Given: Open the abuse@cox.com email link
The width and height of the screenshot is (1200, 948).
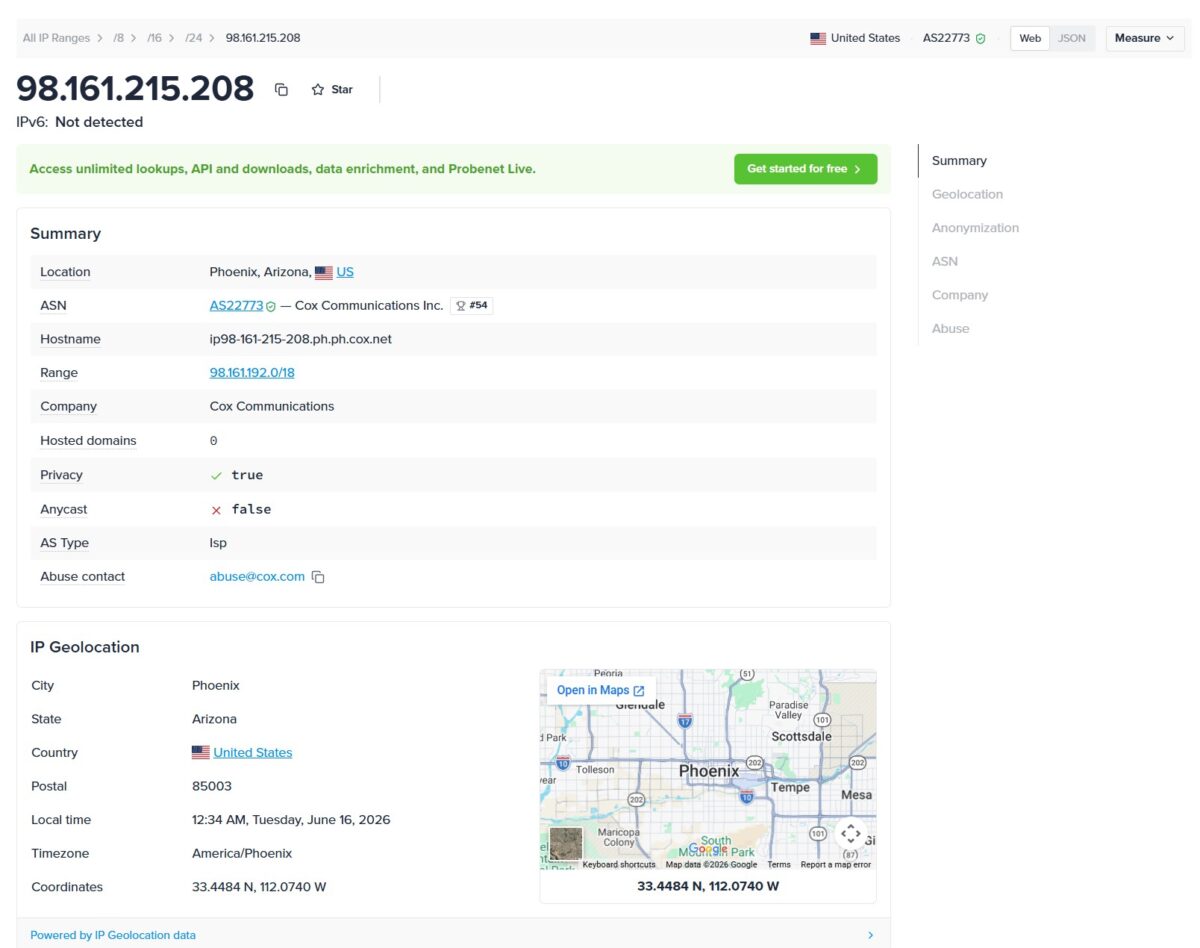Looking at the screenshot, I should coord(257,577).
